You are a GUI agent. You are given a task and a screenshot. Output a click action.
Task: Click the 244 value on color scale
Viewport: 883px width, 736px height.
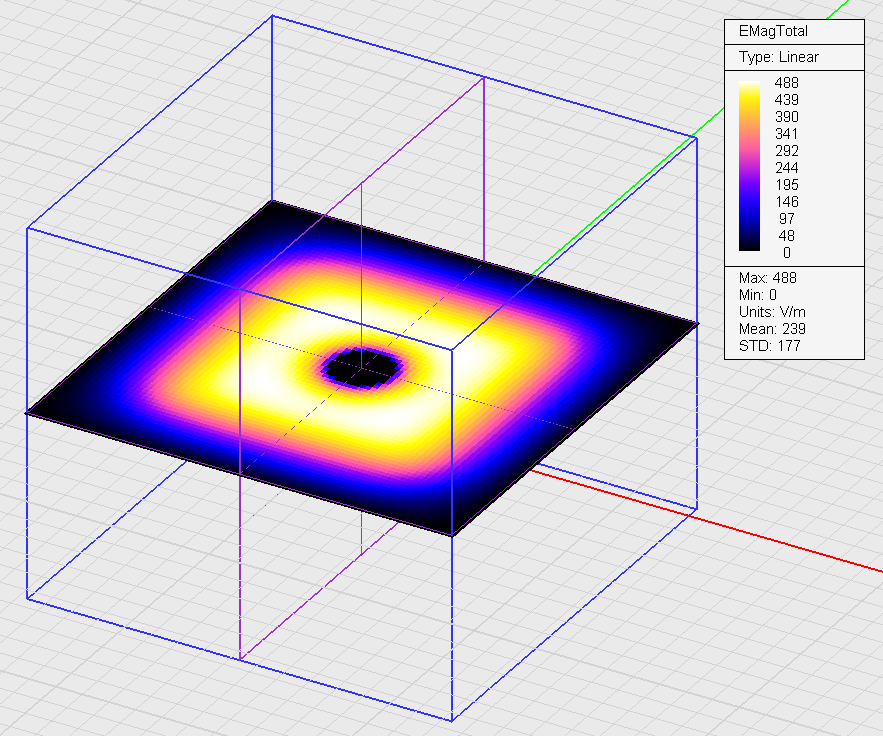click(x=786, y=167)
